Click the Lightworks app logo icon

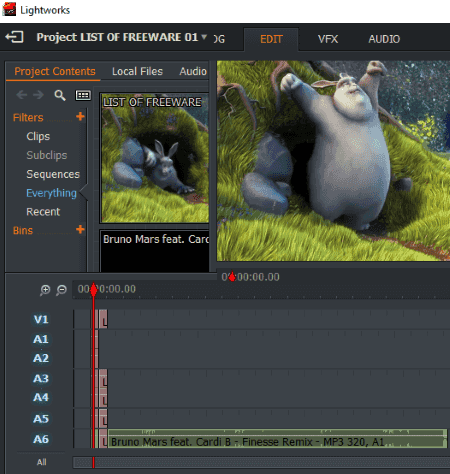pyautogui.click(x=9, y=9)
